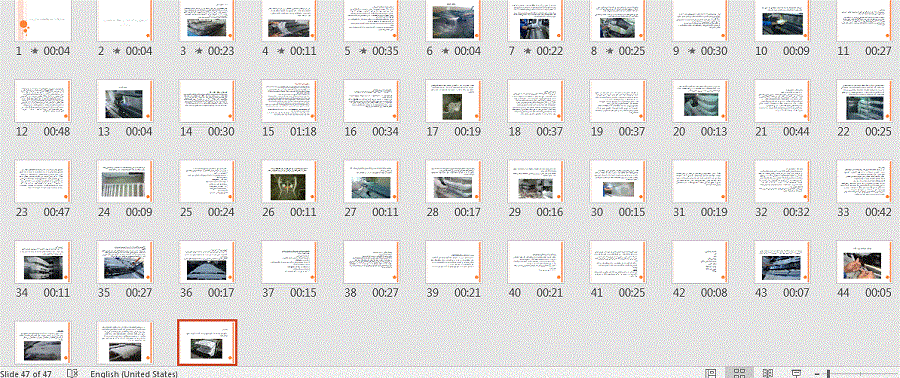Select the Slide Sorter view icon
The image size is (900, 378).
[739, 373]
